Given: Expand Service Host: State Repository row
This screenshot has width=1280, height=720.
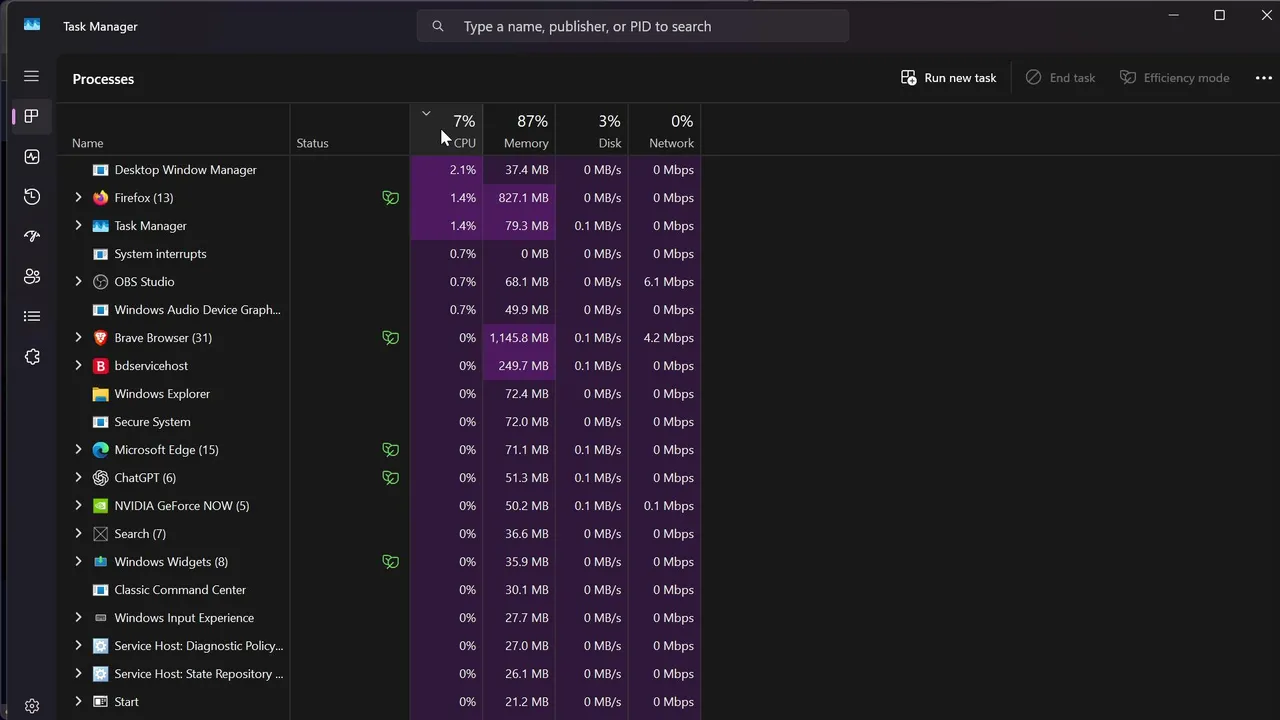Looking at the screenshot, I should click(x=78, y=674).
